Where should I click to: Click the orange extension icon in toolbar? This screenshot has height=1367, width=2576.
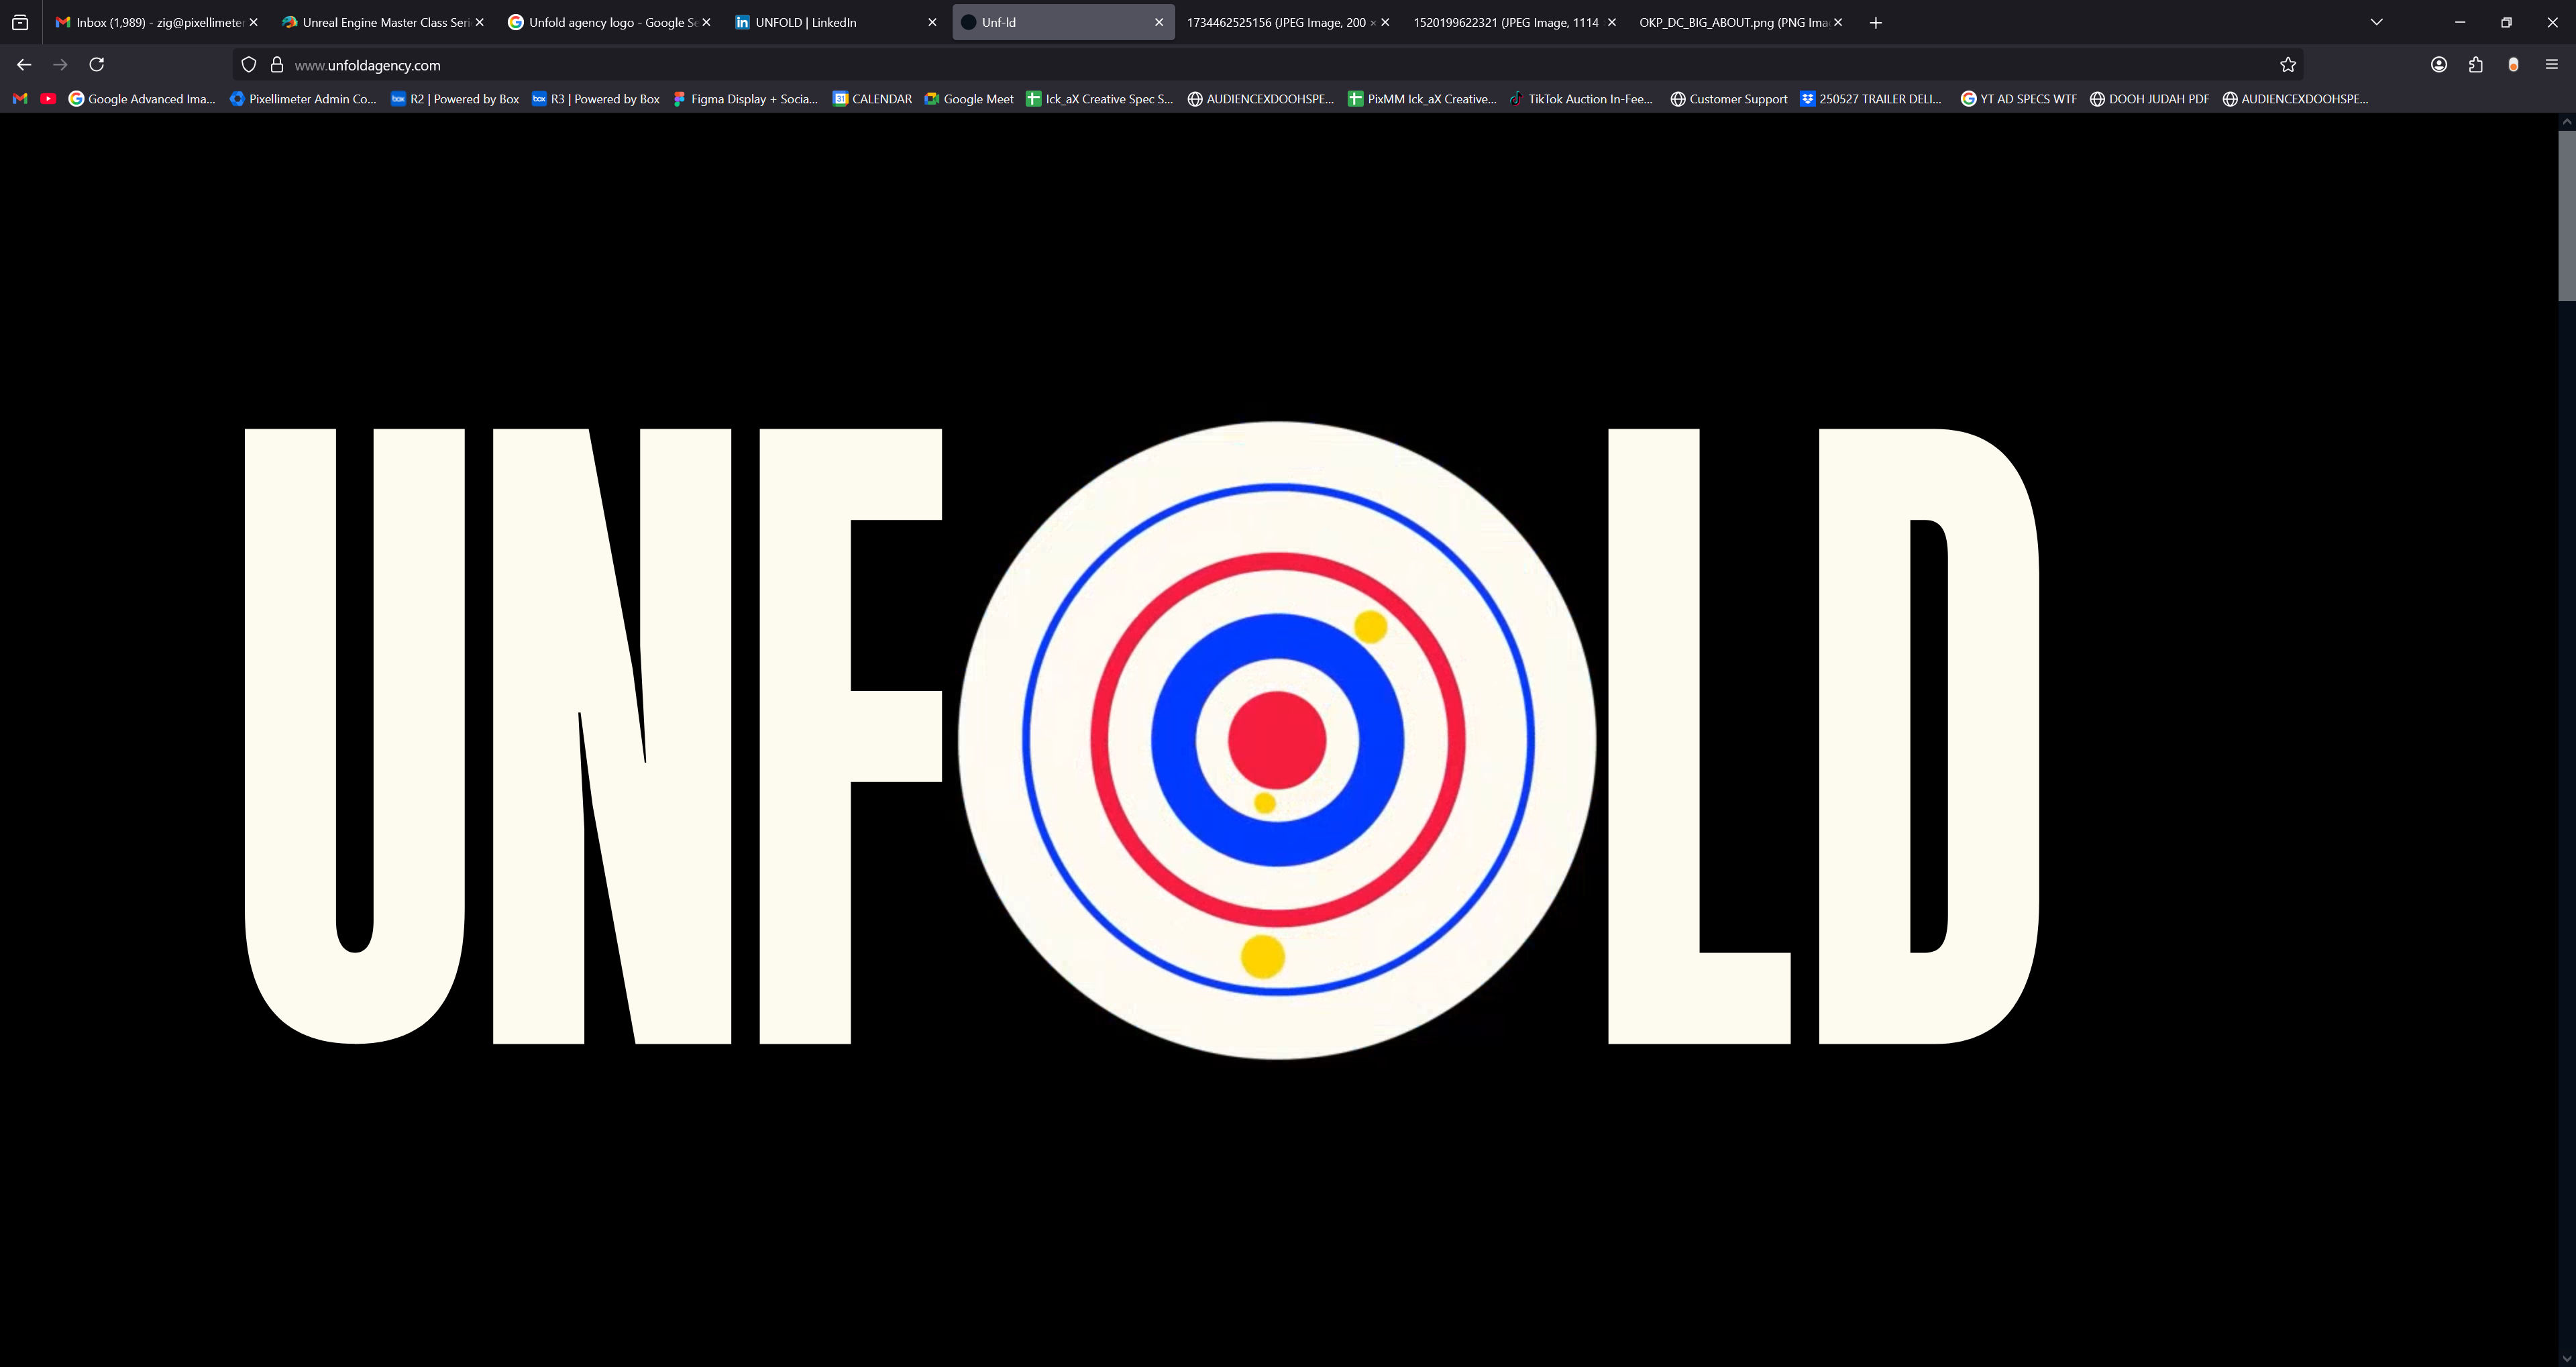[x=2513, y=65]
